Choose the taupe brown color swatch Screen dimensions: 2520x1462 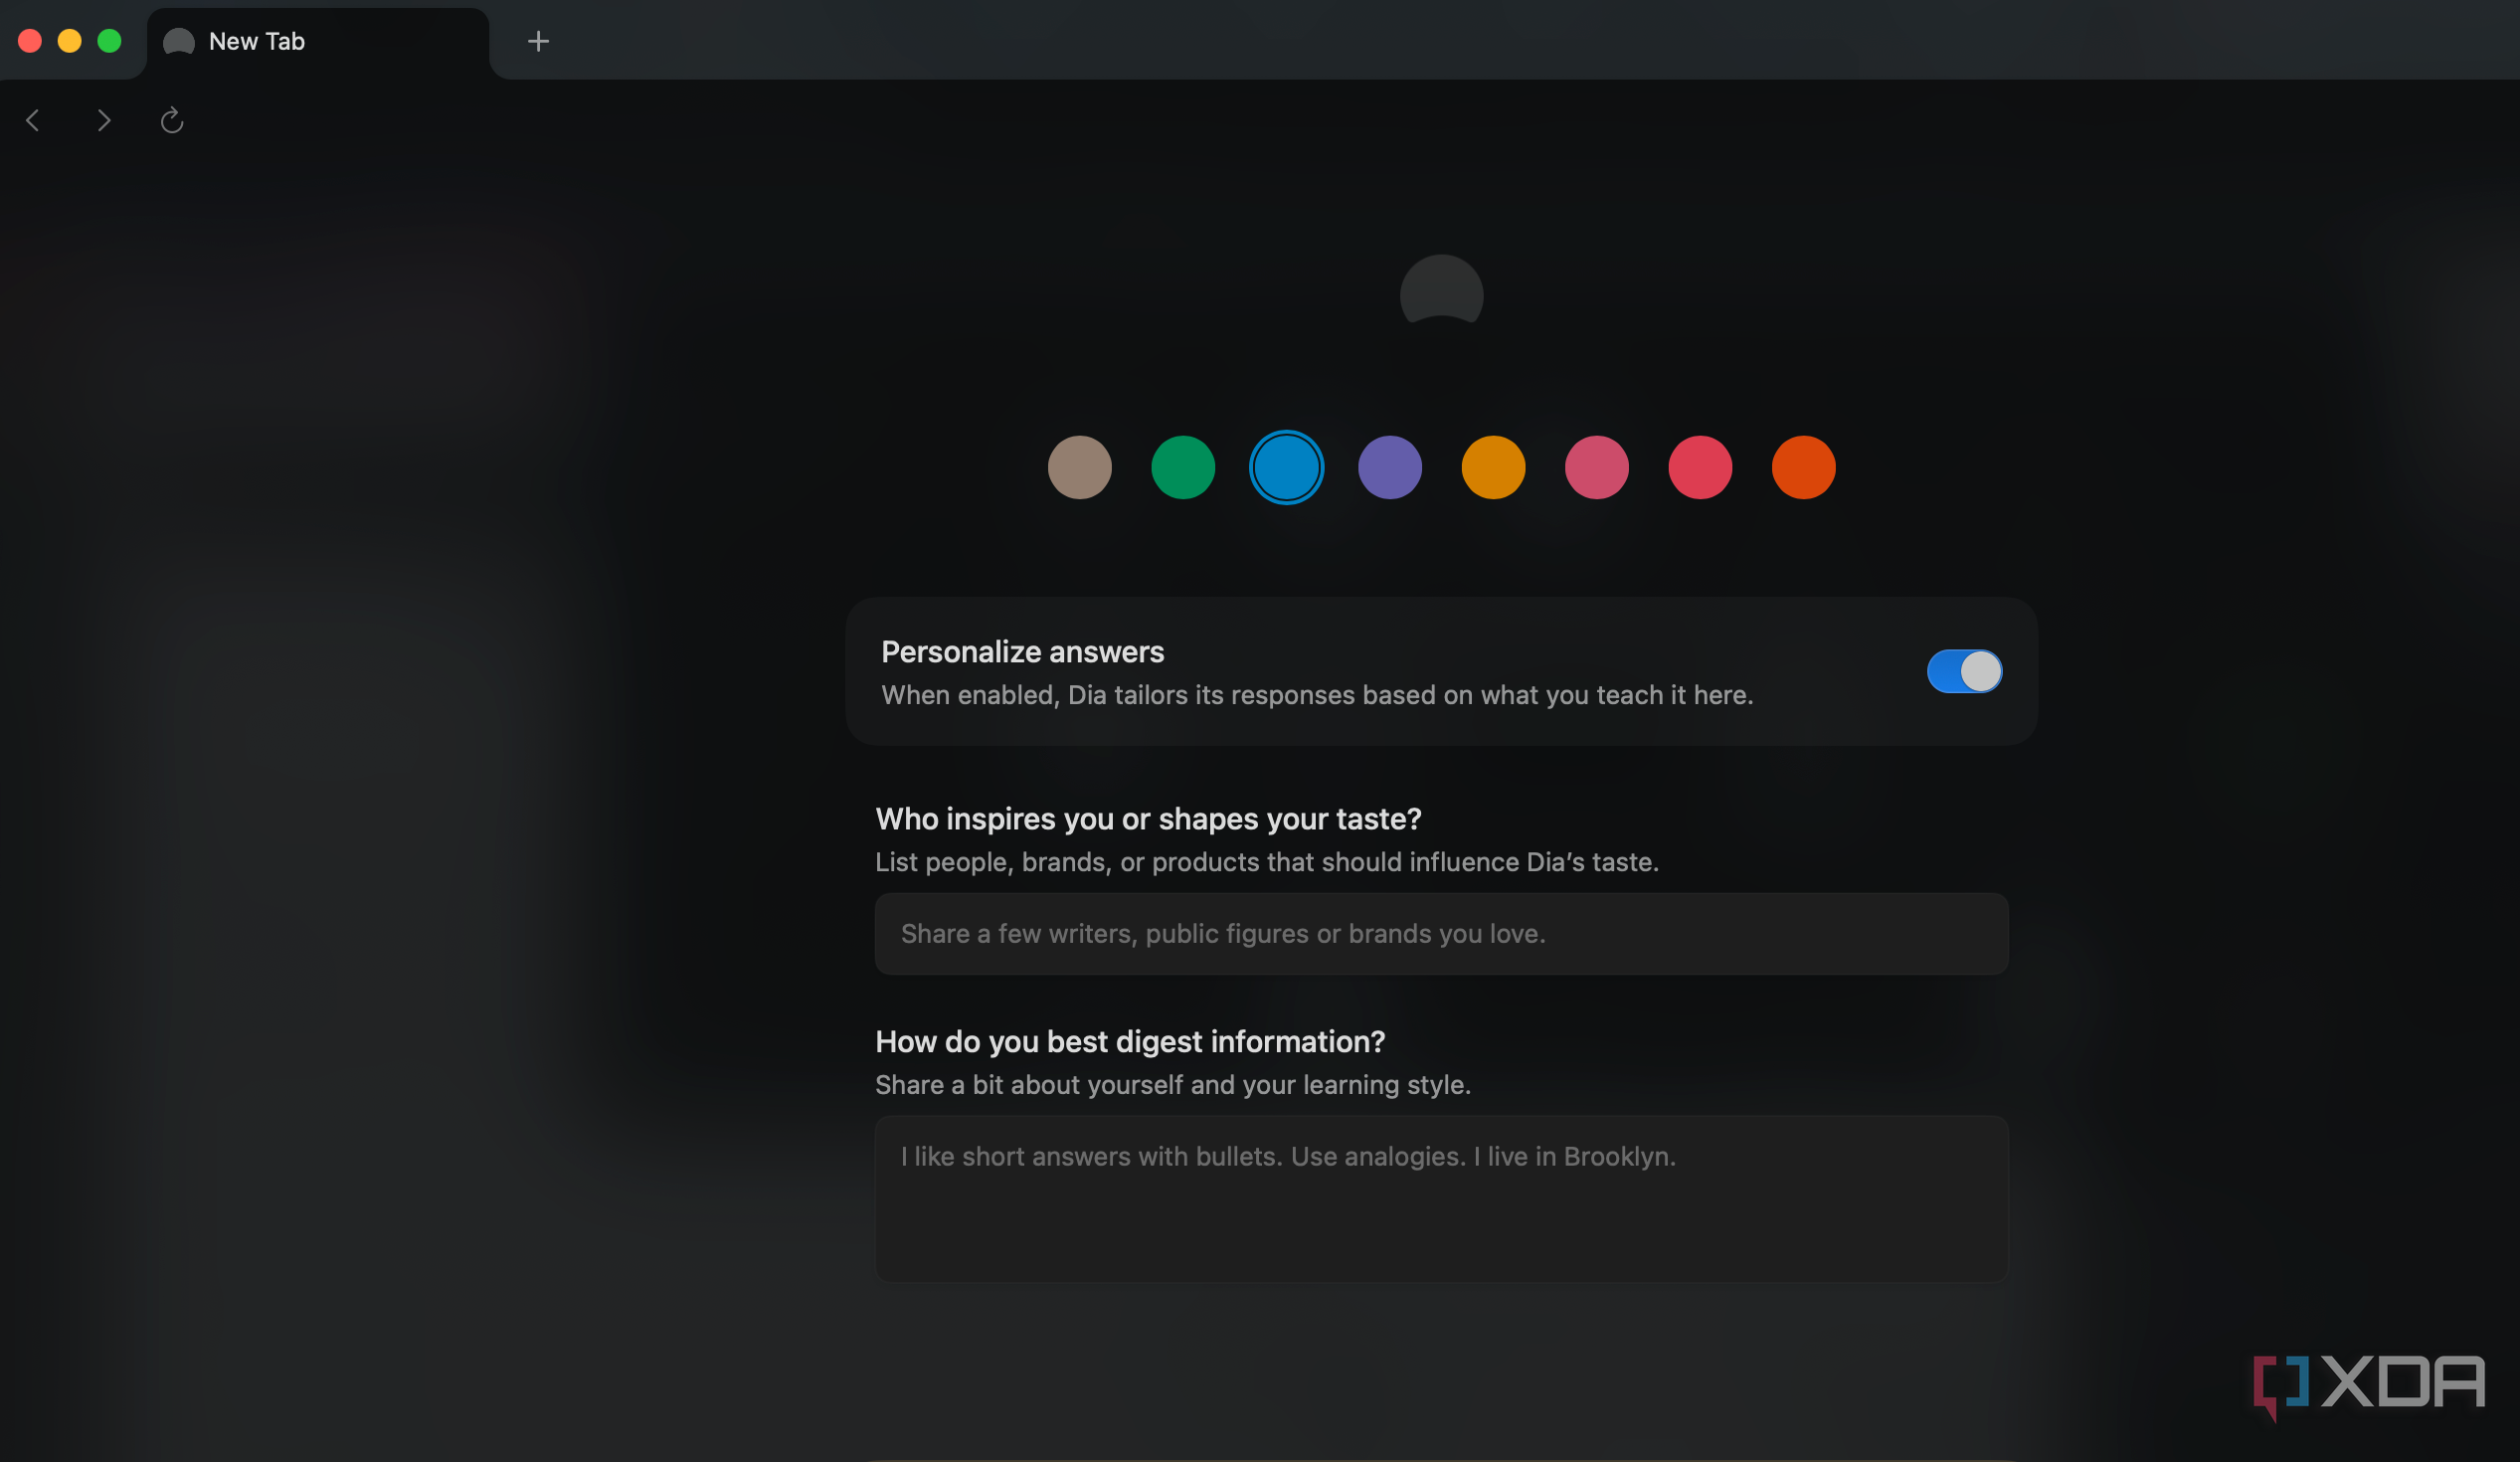point(1079,467)
